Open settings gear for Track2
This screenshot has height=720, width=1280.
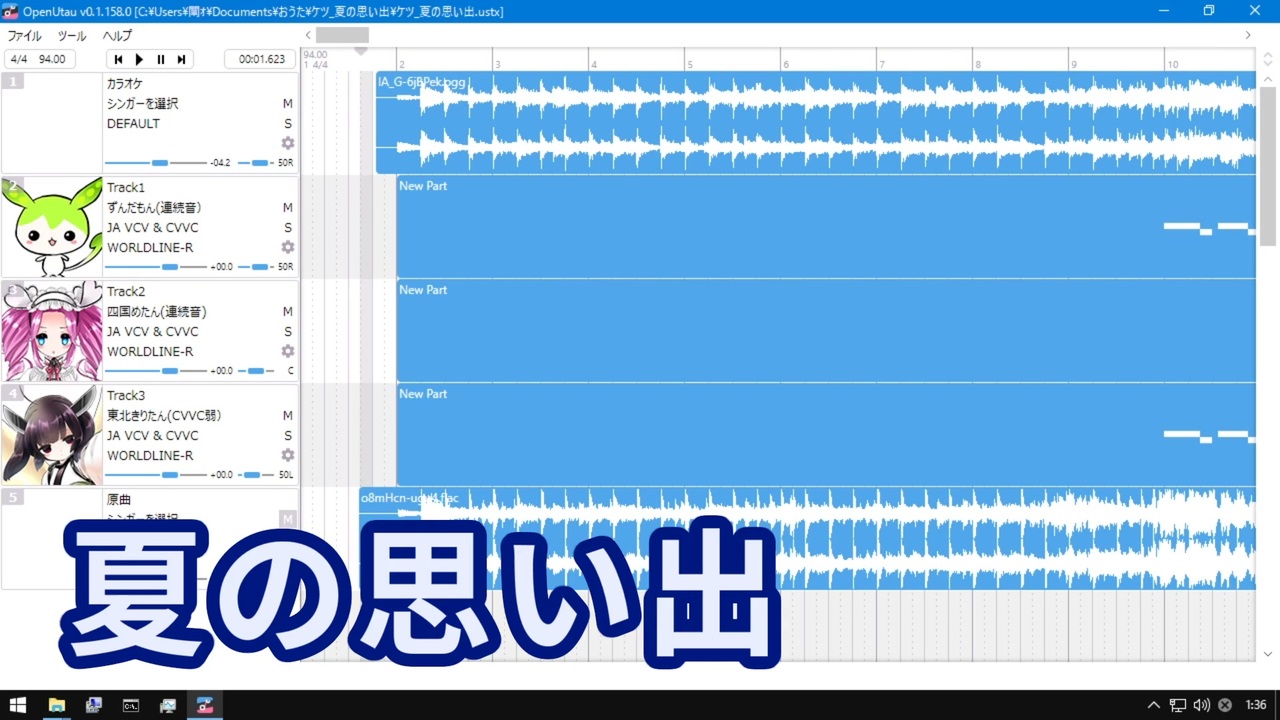click(288, 351)
